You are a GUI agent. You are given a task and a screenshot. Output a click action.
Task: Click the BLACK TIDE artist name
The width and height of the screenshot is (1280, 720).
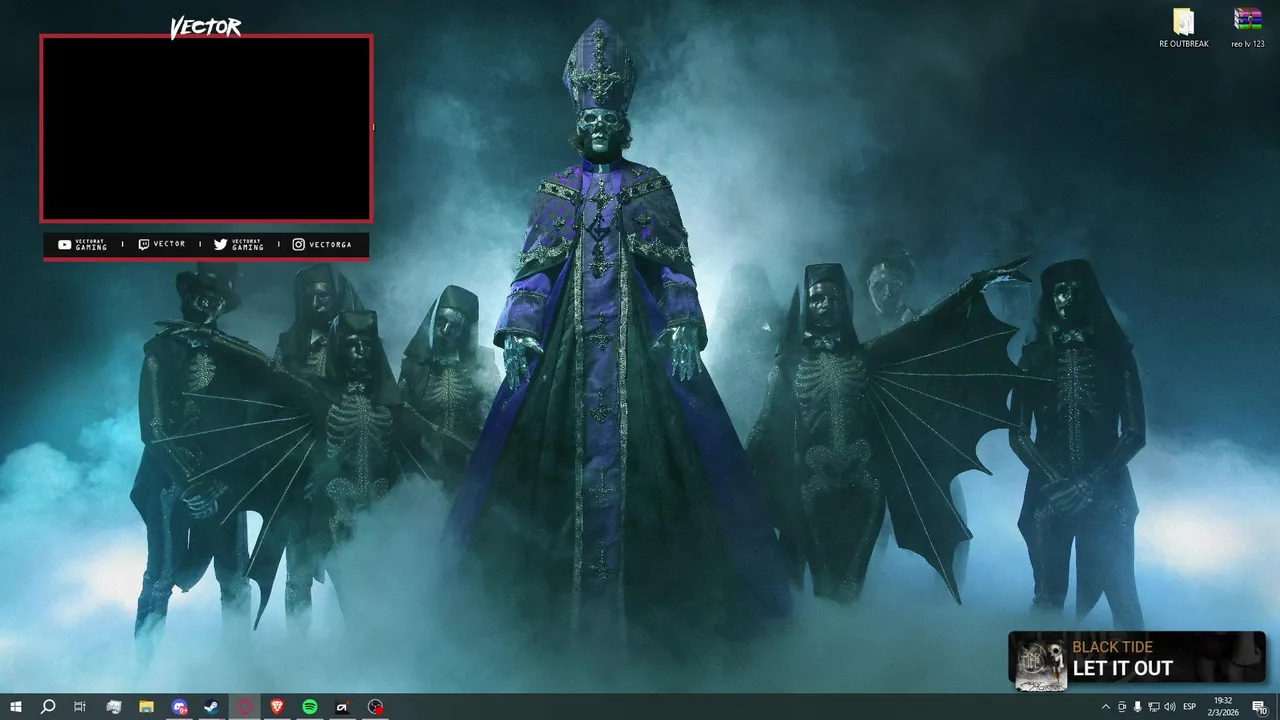(1113, 647)
